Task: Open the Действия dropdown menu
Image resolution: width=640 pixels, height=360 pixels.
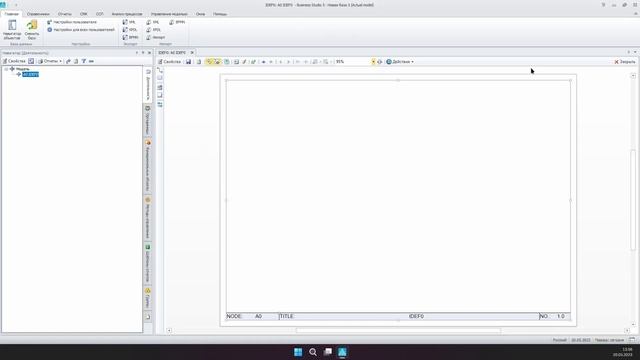Action: (400, 62)
